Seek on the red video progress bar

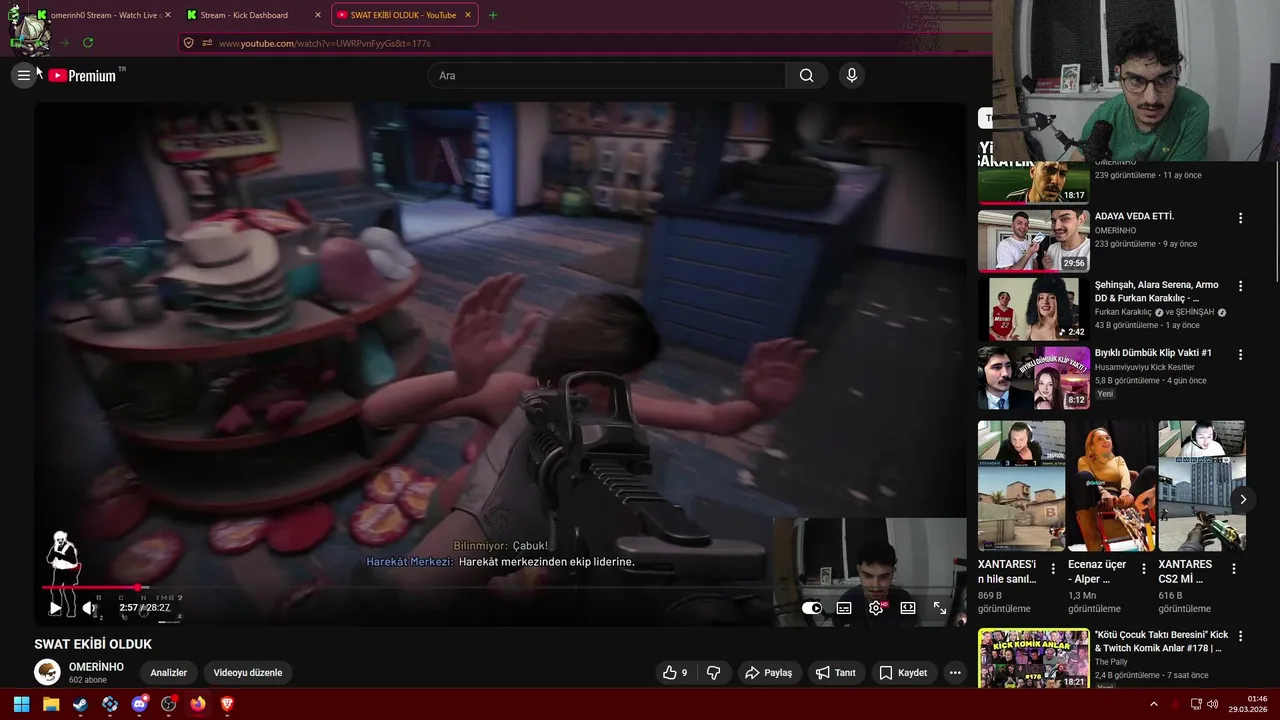click(x=500, y=588)
